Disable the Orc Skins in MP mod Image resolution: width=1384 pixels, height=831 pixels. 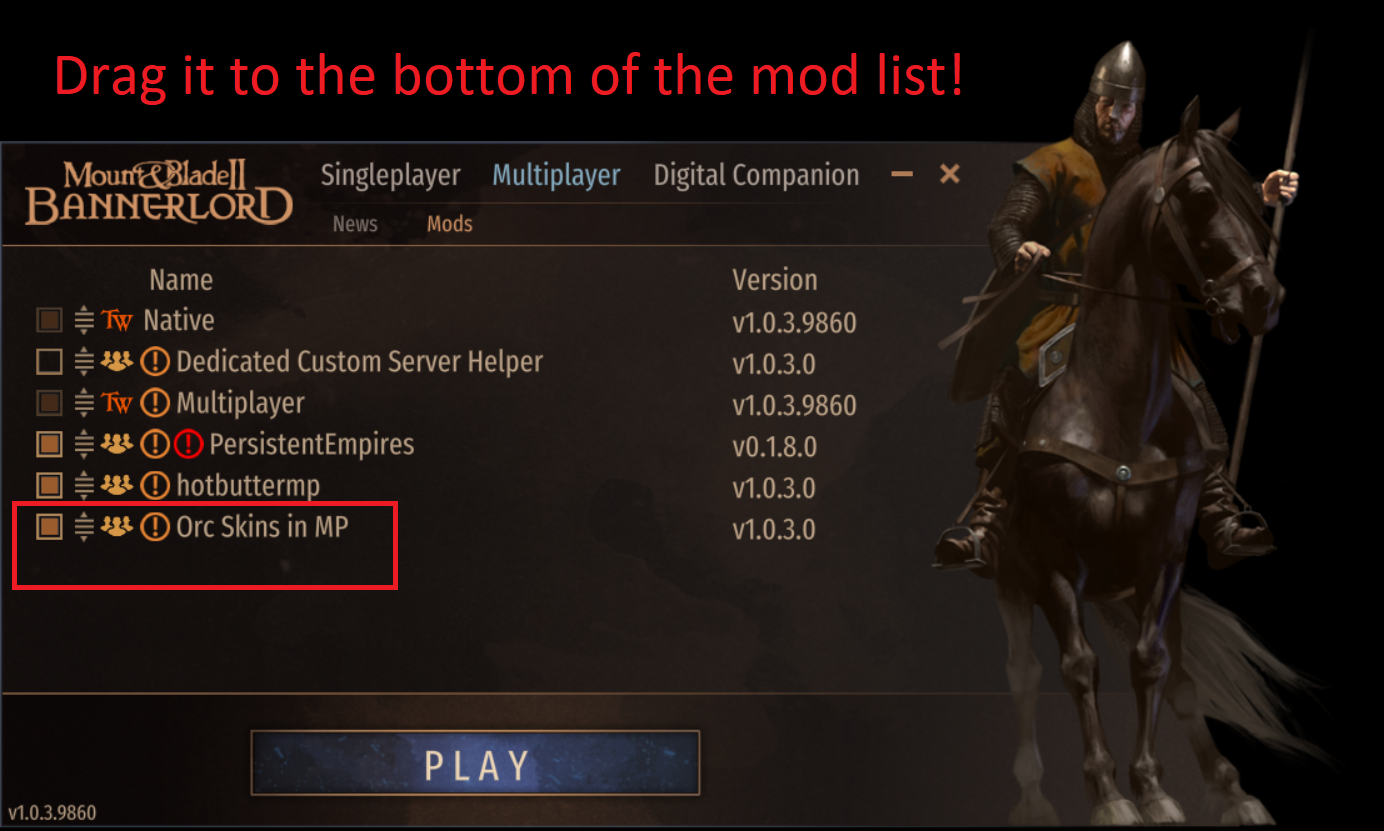(49, 526)
